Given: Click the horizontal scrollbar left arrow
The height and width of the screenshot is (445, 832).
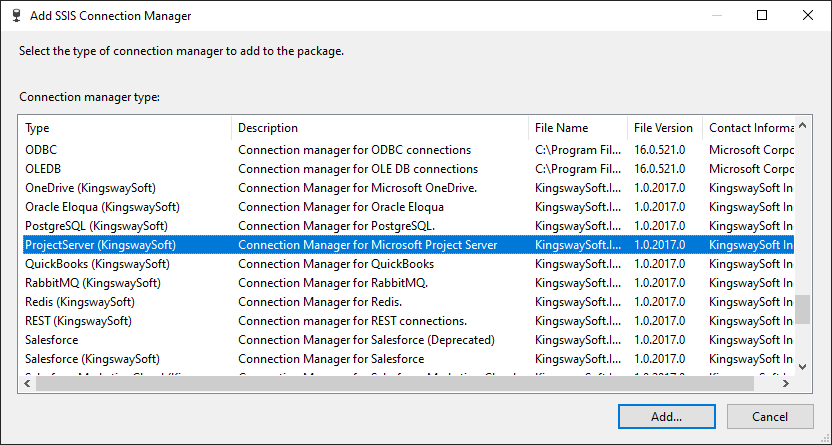Looking at the screenshot, I should [28, 383].
